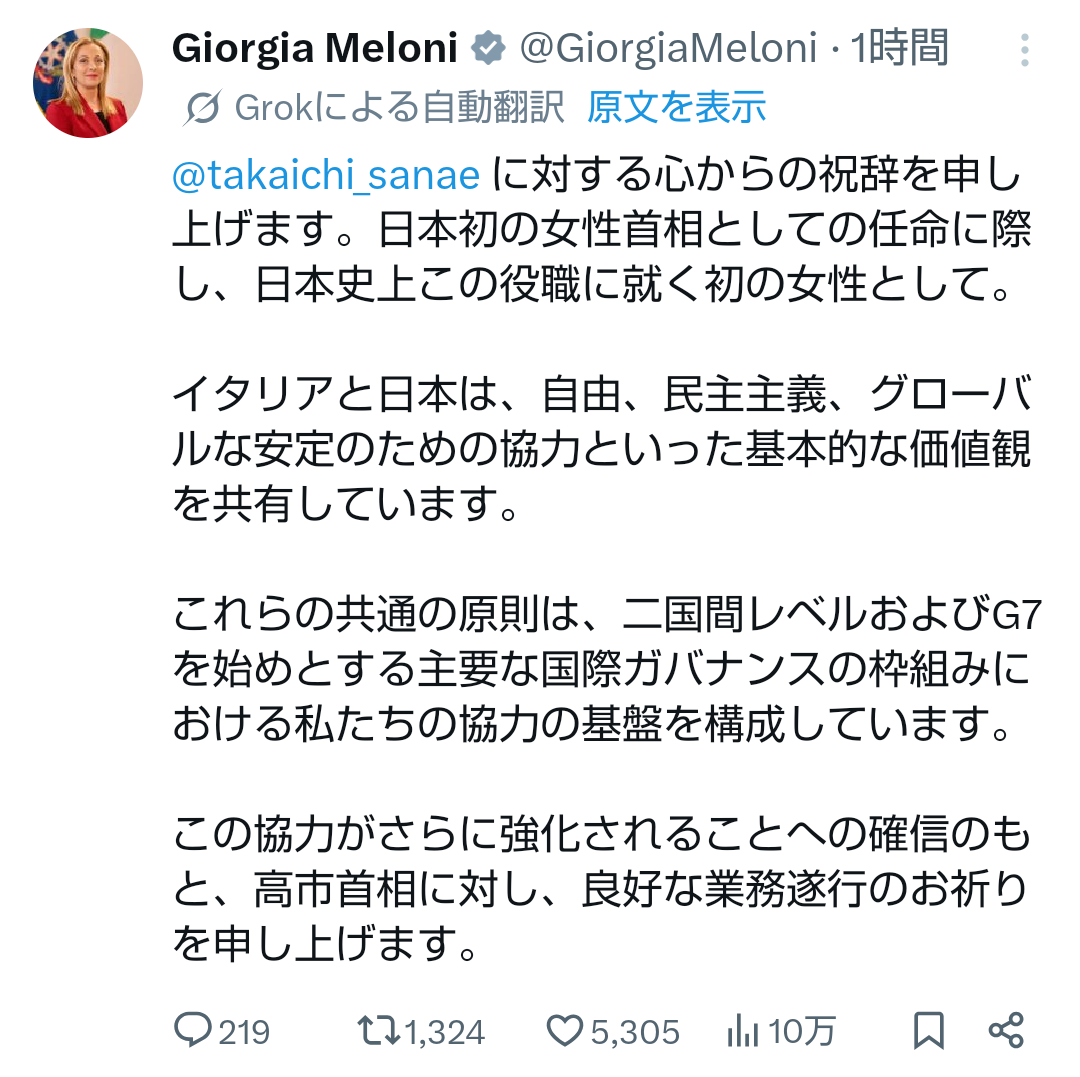Image resolution: width=1080 pixels, height=1077 pixels.
Task: Click the 1,324 reposts count
Action: tap(445, 1031)
